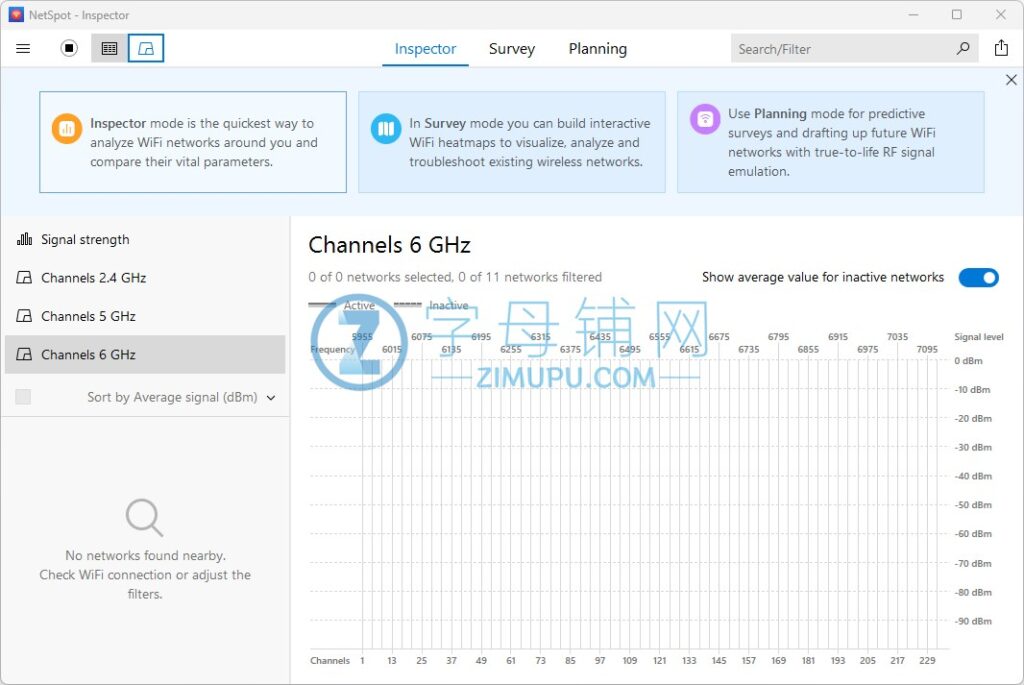The height and width of the screenshot is (685, 1024).
Task: Click the 'Signal level' axis title
Action: (978, 337)
